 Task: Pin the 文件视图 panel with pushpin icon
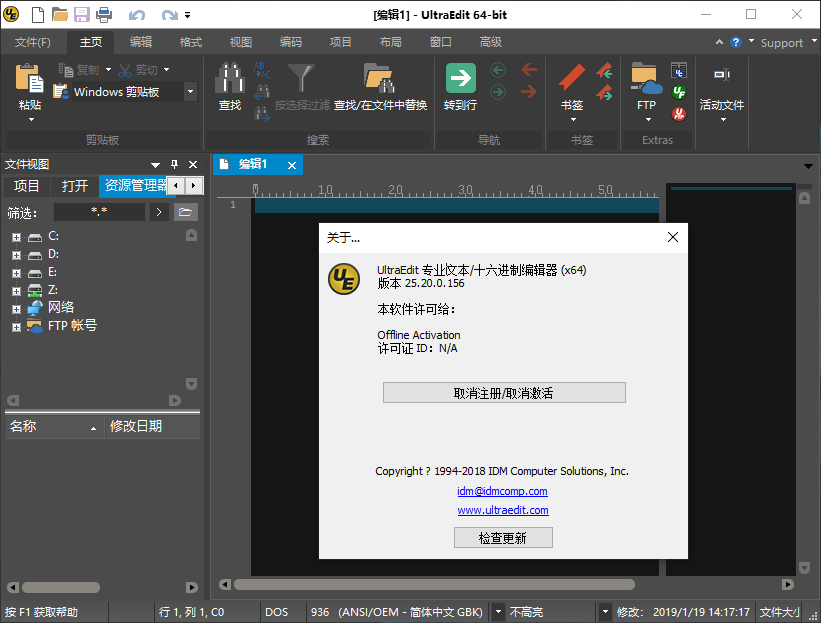(174, 164)
